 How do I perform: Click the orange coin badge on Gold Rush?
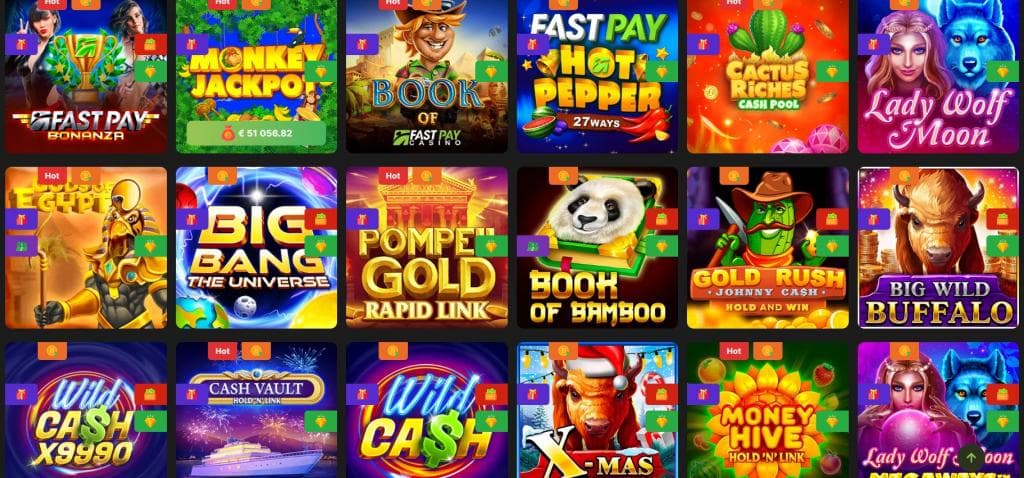(734, 176)
